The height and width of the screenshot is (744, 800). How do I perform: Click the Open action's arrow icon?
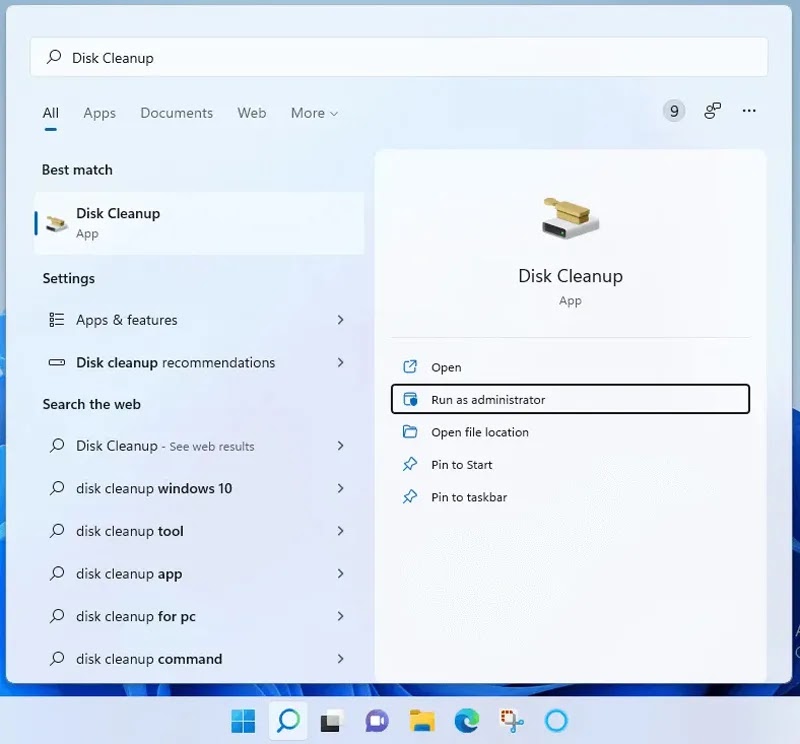coord(410,367)
